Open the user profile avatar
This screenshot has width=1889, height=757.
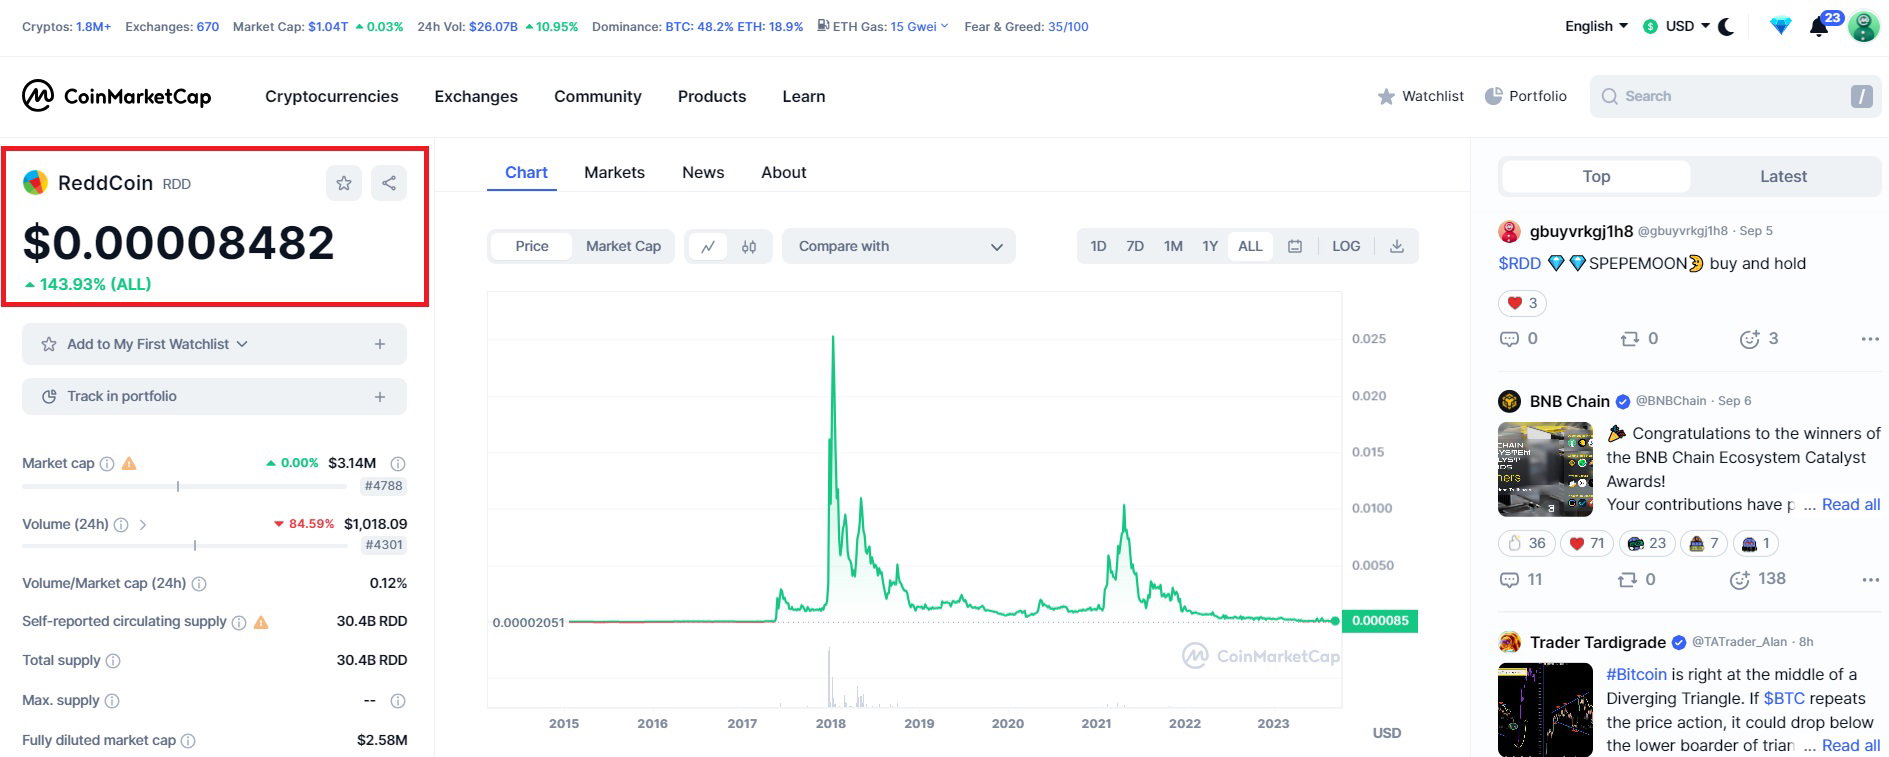click(x=1864, y=27)
